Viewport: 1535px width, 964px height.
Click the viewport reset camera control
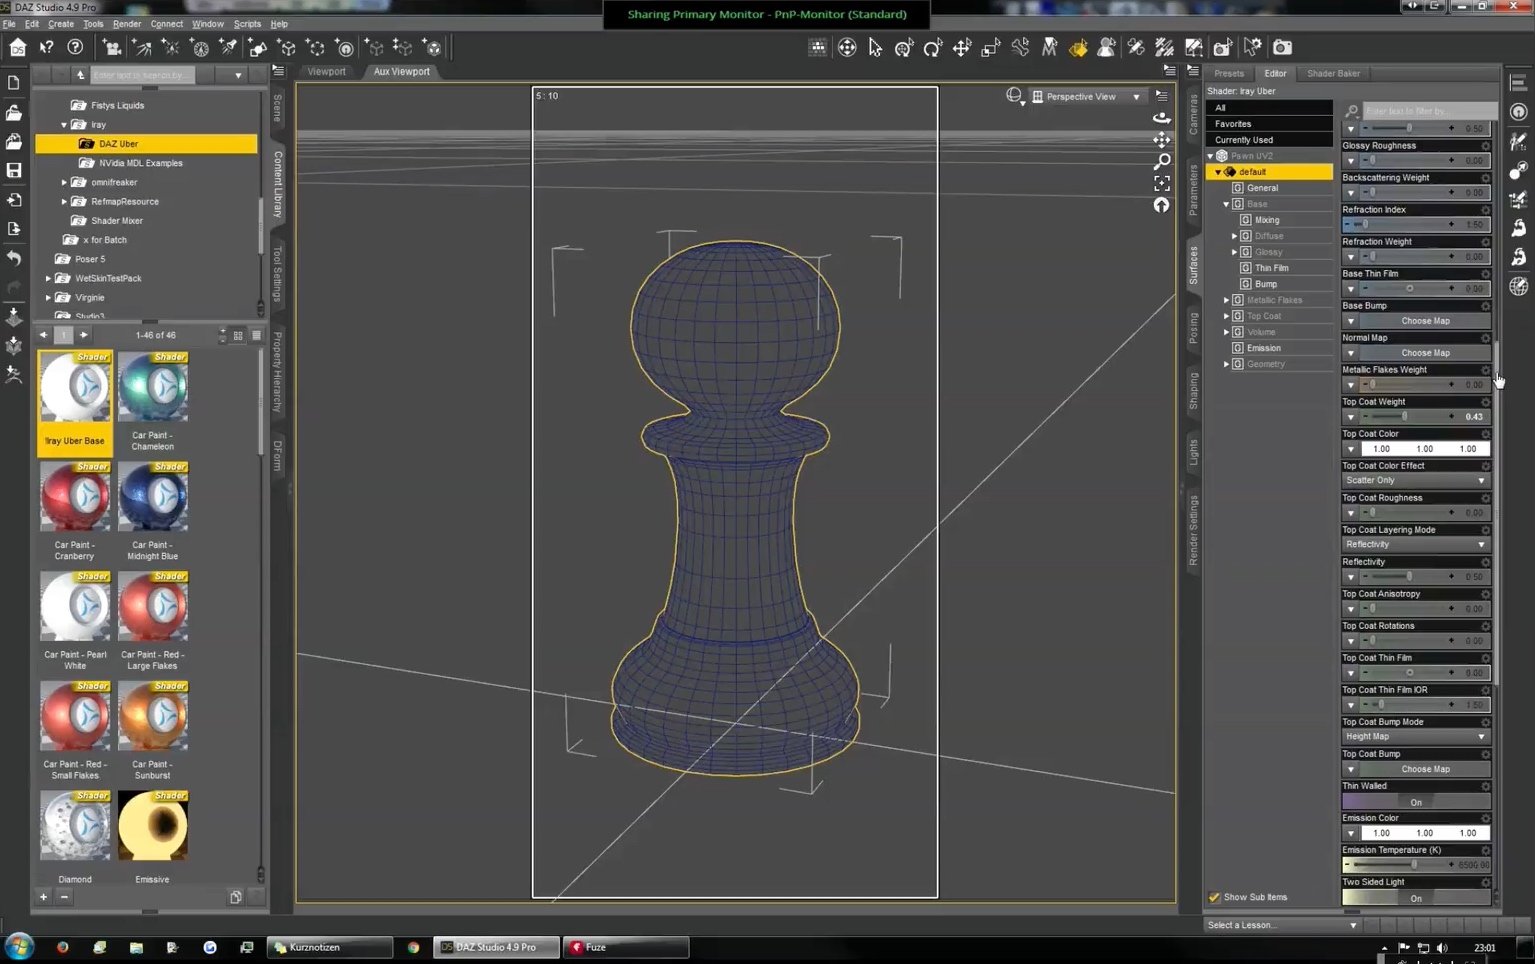click(x=1161, y=205)
